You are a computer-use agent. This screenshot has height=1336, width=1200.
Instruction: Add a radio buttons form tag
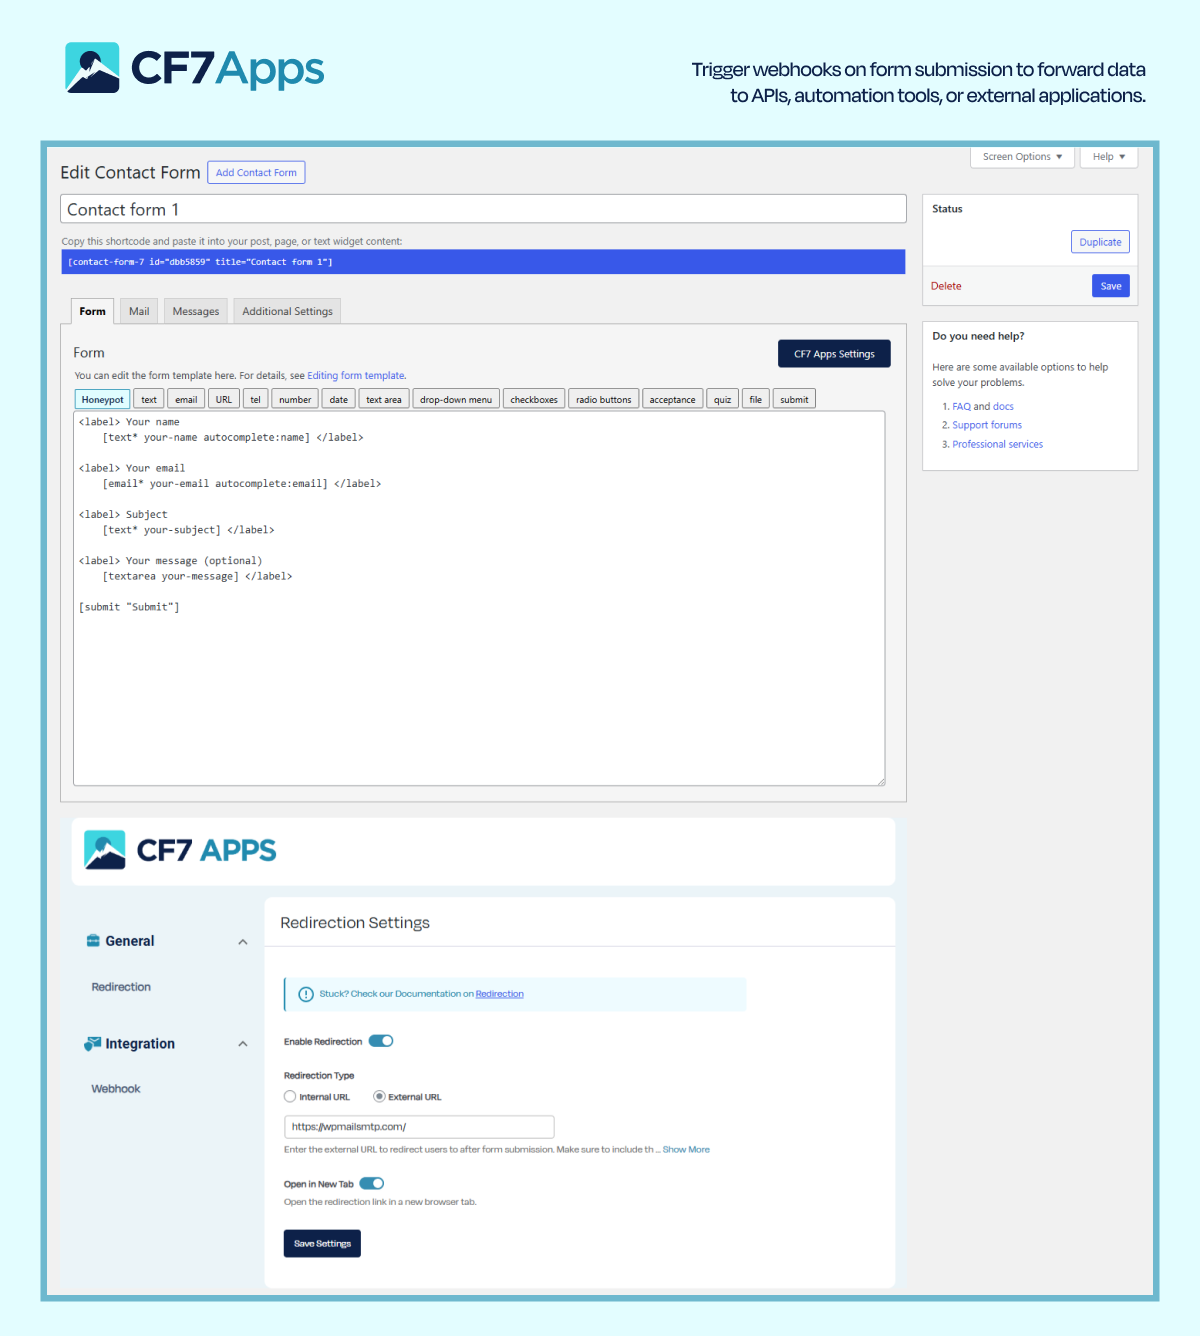click(603, 398)
